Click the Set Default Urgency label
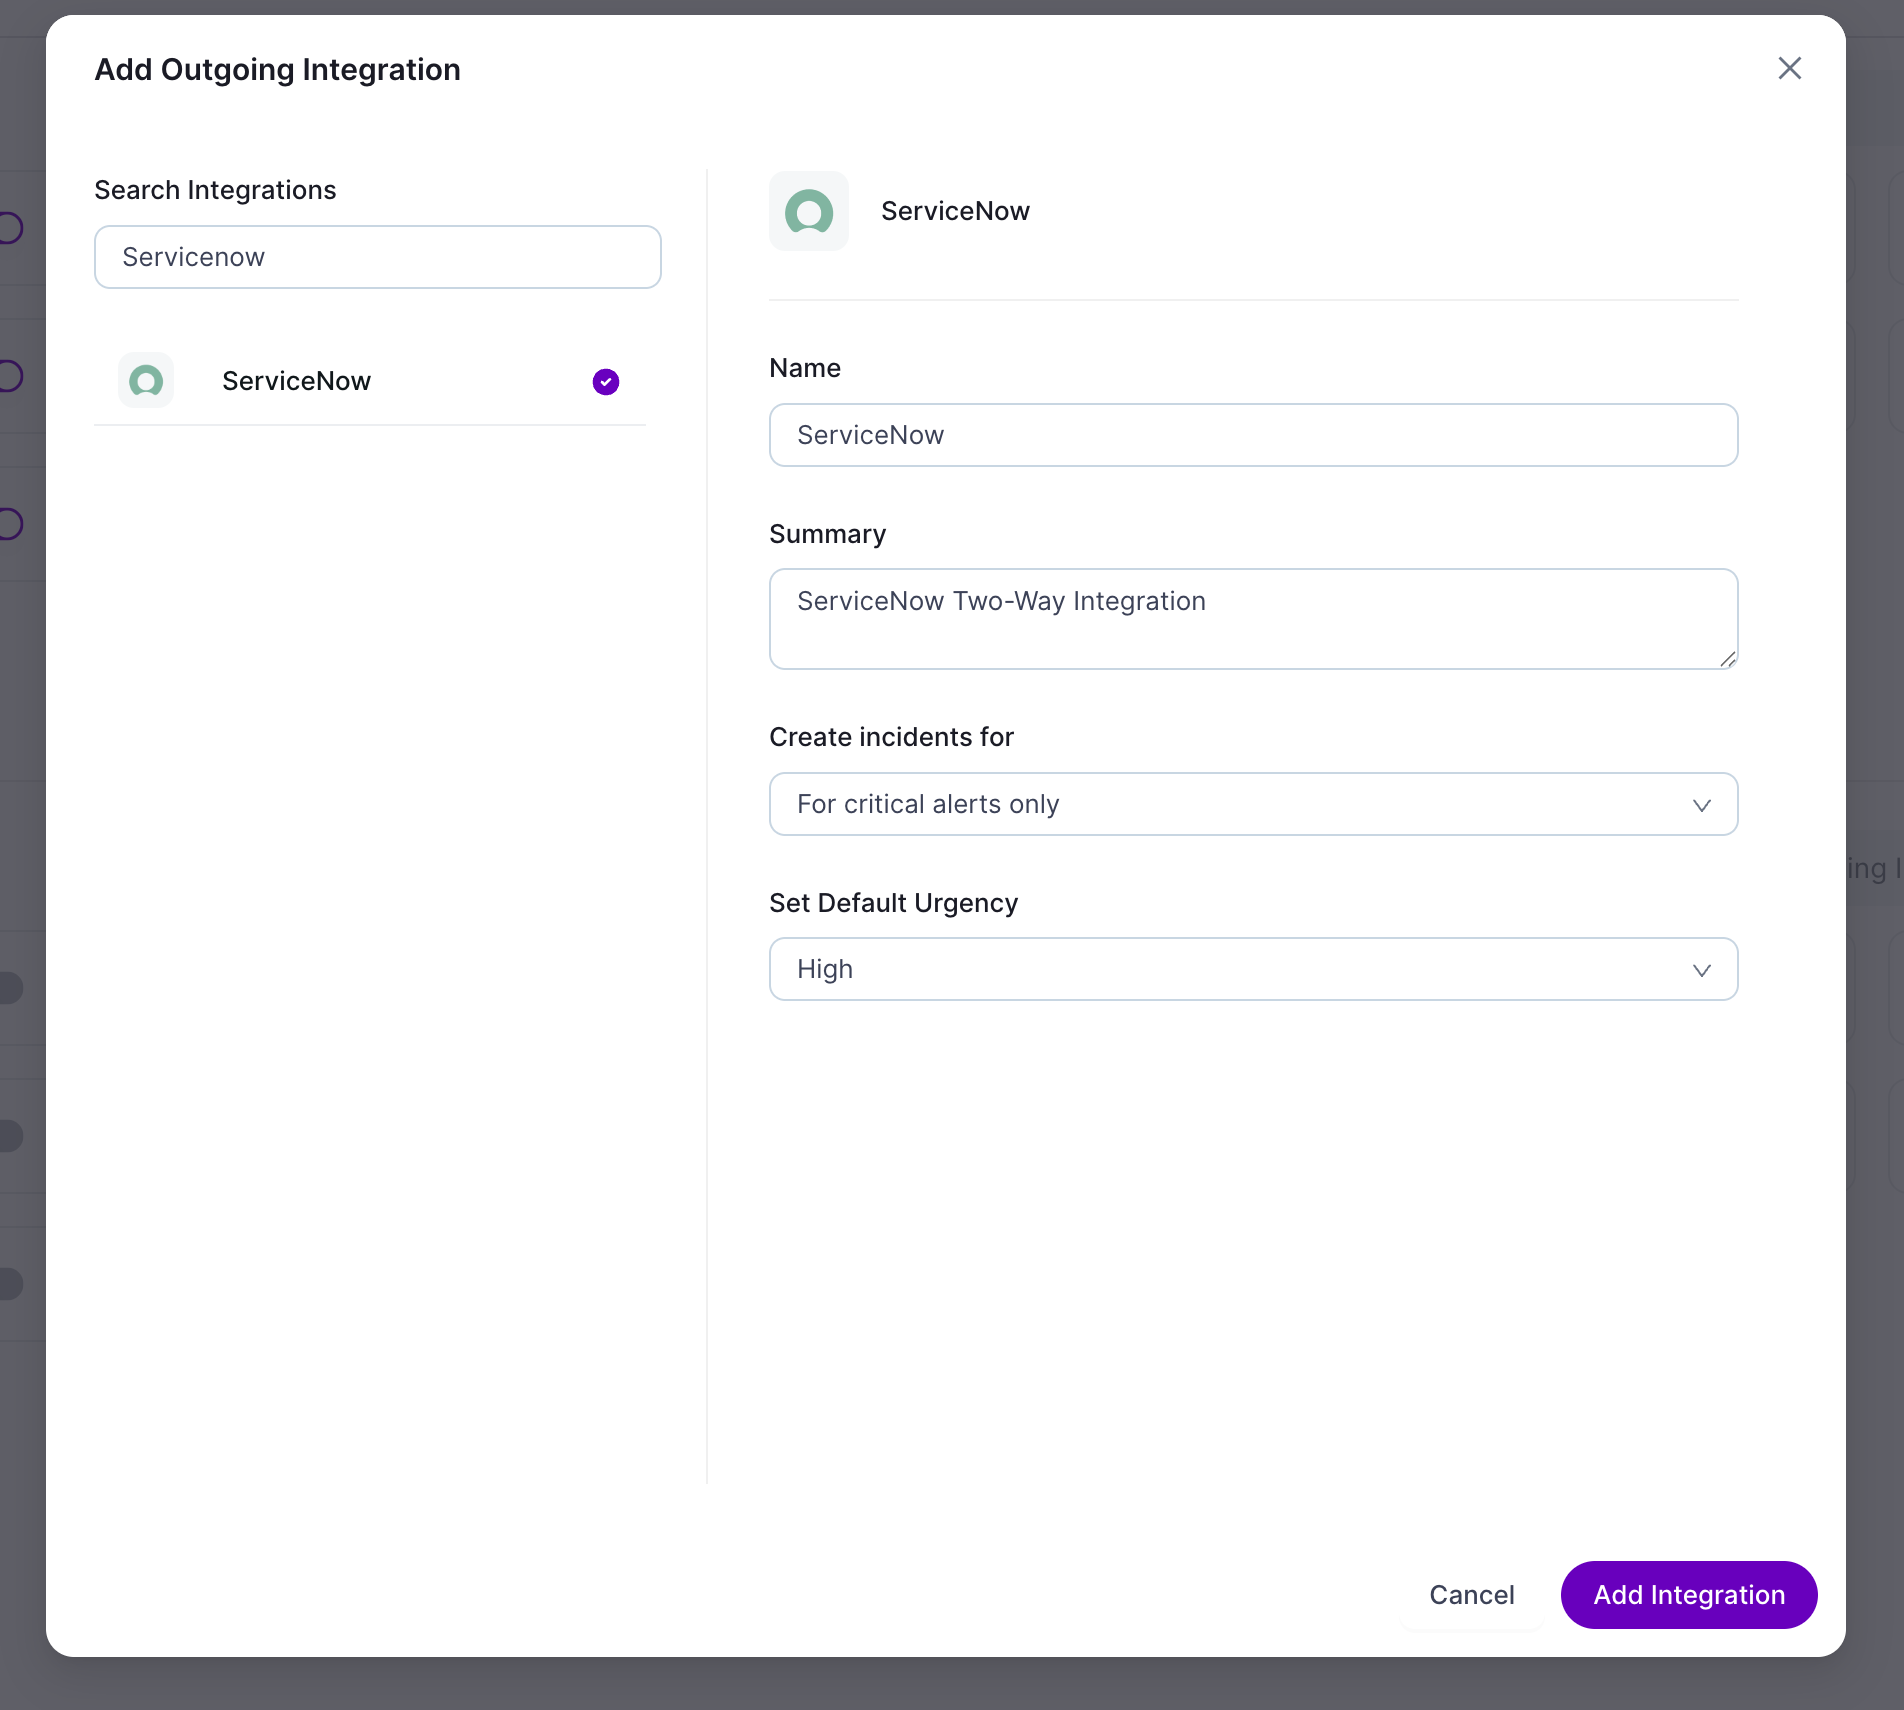Viewport: 1904px width, 1710px height. 893,903
